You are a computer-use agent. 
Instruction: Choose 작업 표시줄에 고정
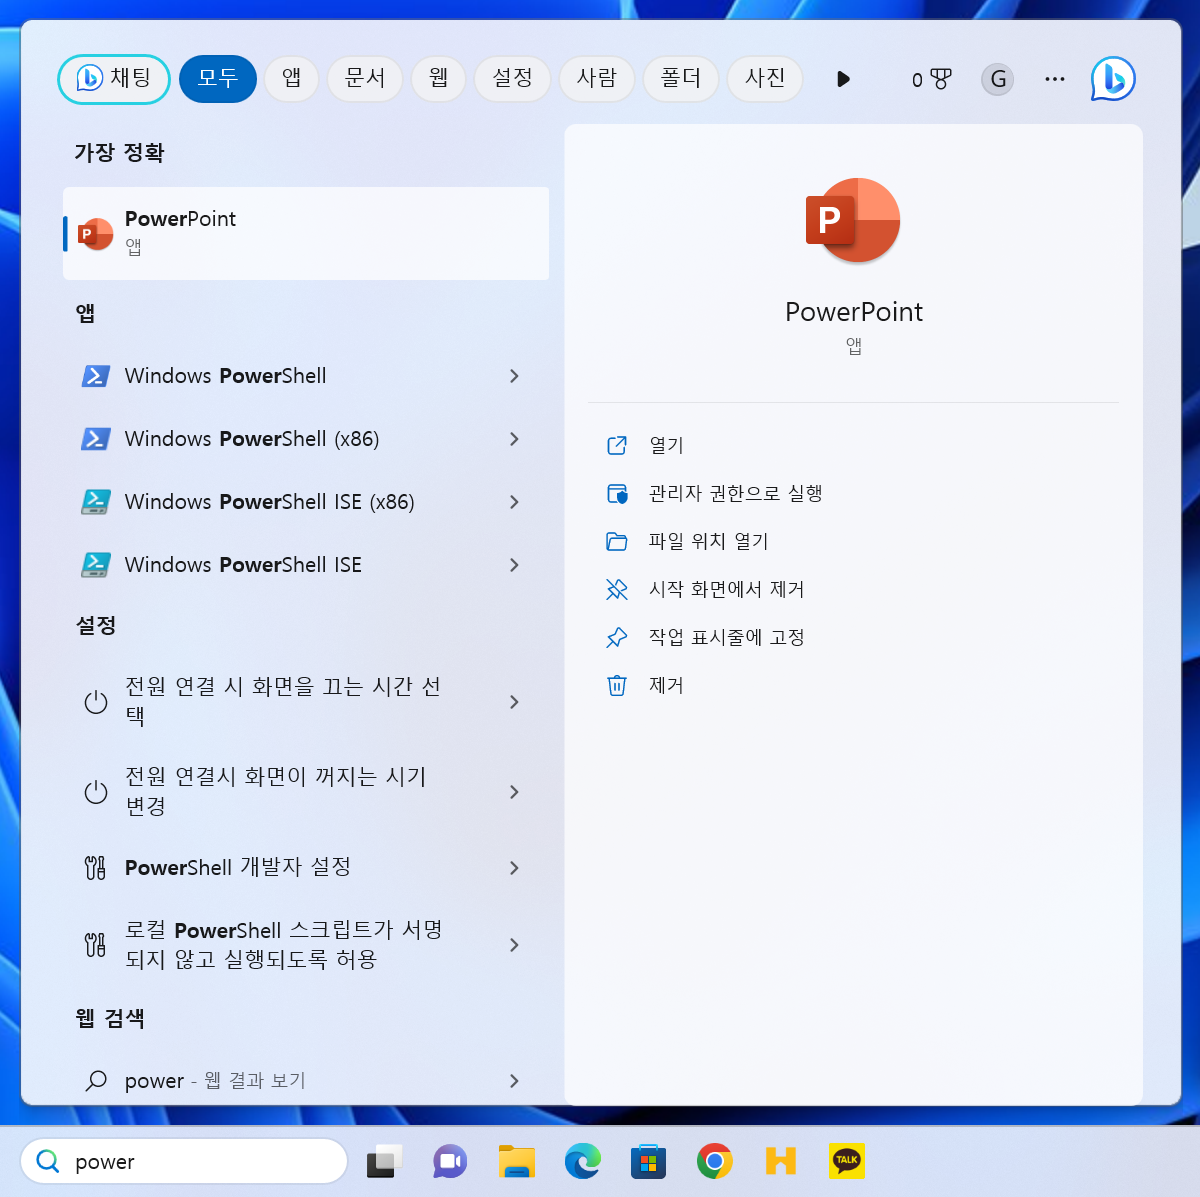[726, 637]
